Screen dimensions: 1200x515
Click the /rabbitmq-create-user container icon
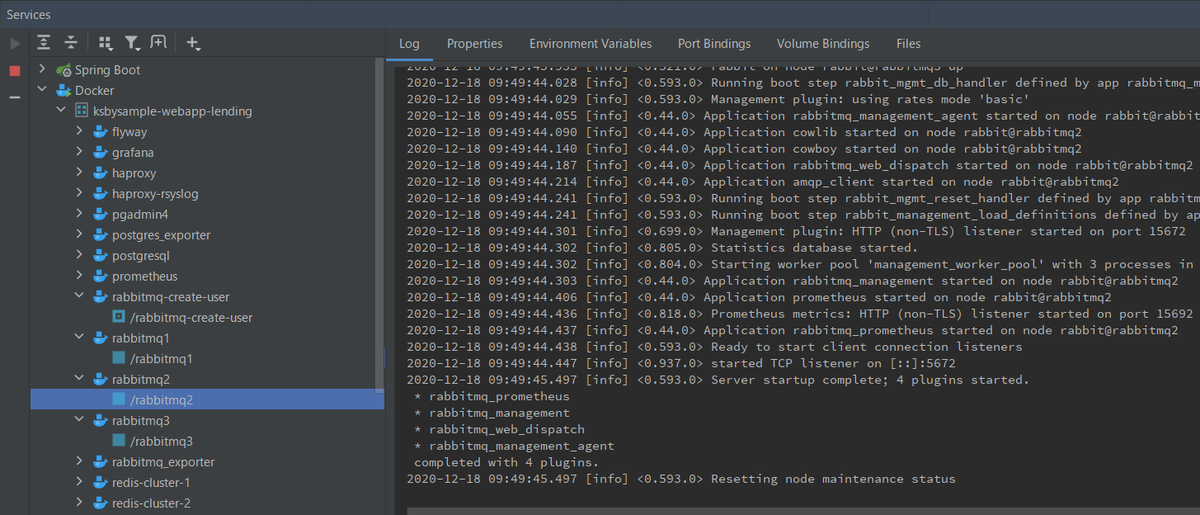(119, 317)
